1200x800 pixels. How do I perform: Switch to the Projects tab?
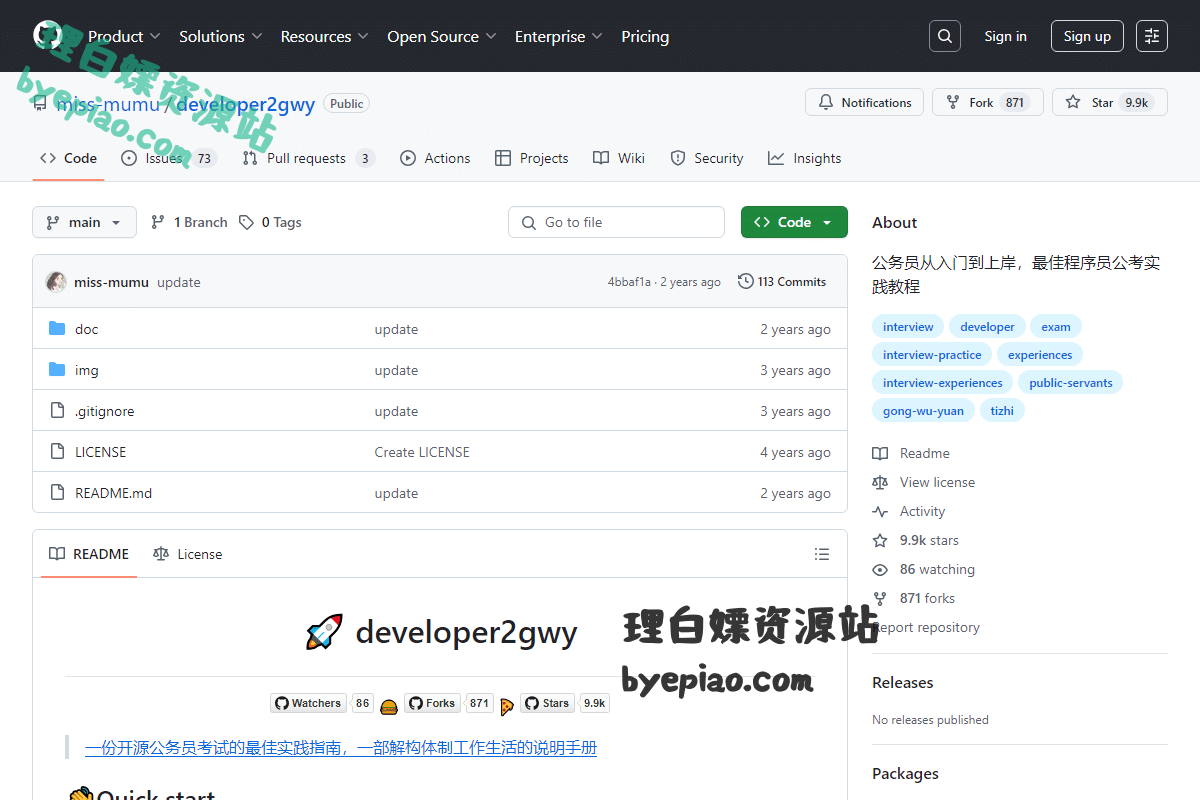(531, 158)
